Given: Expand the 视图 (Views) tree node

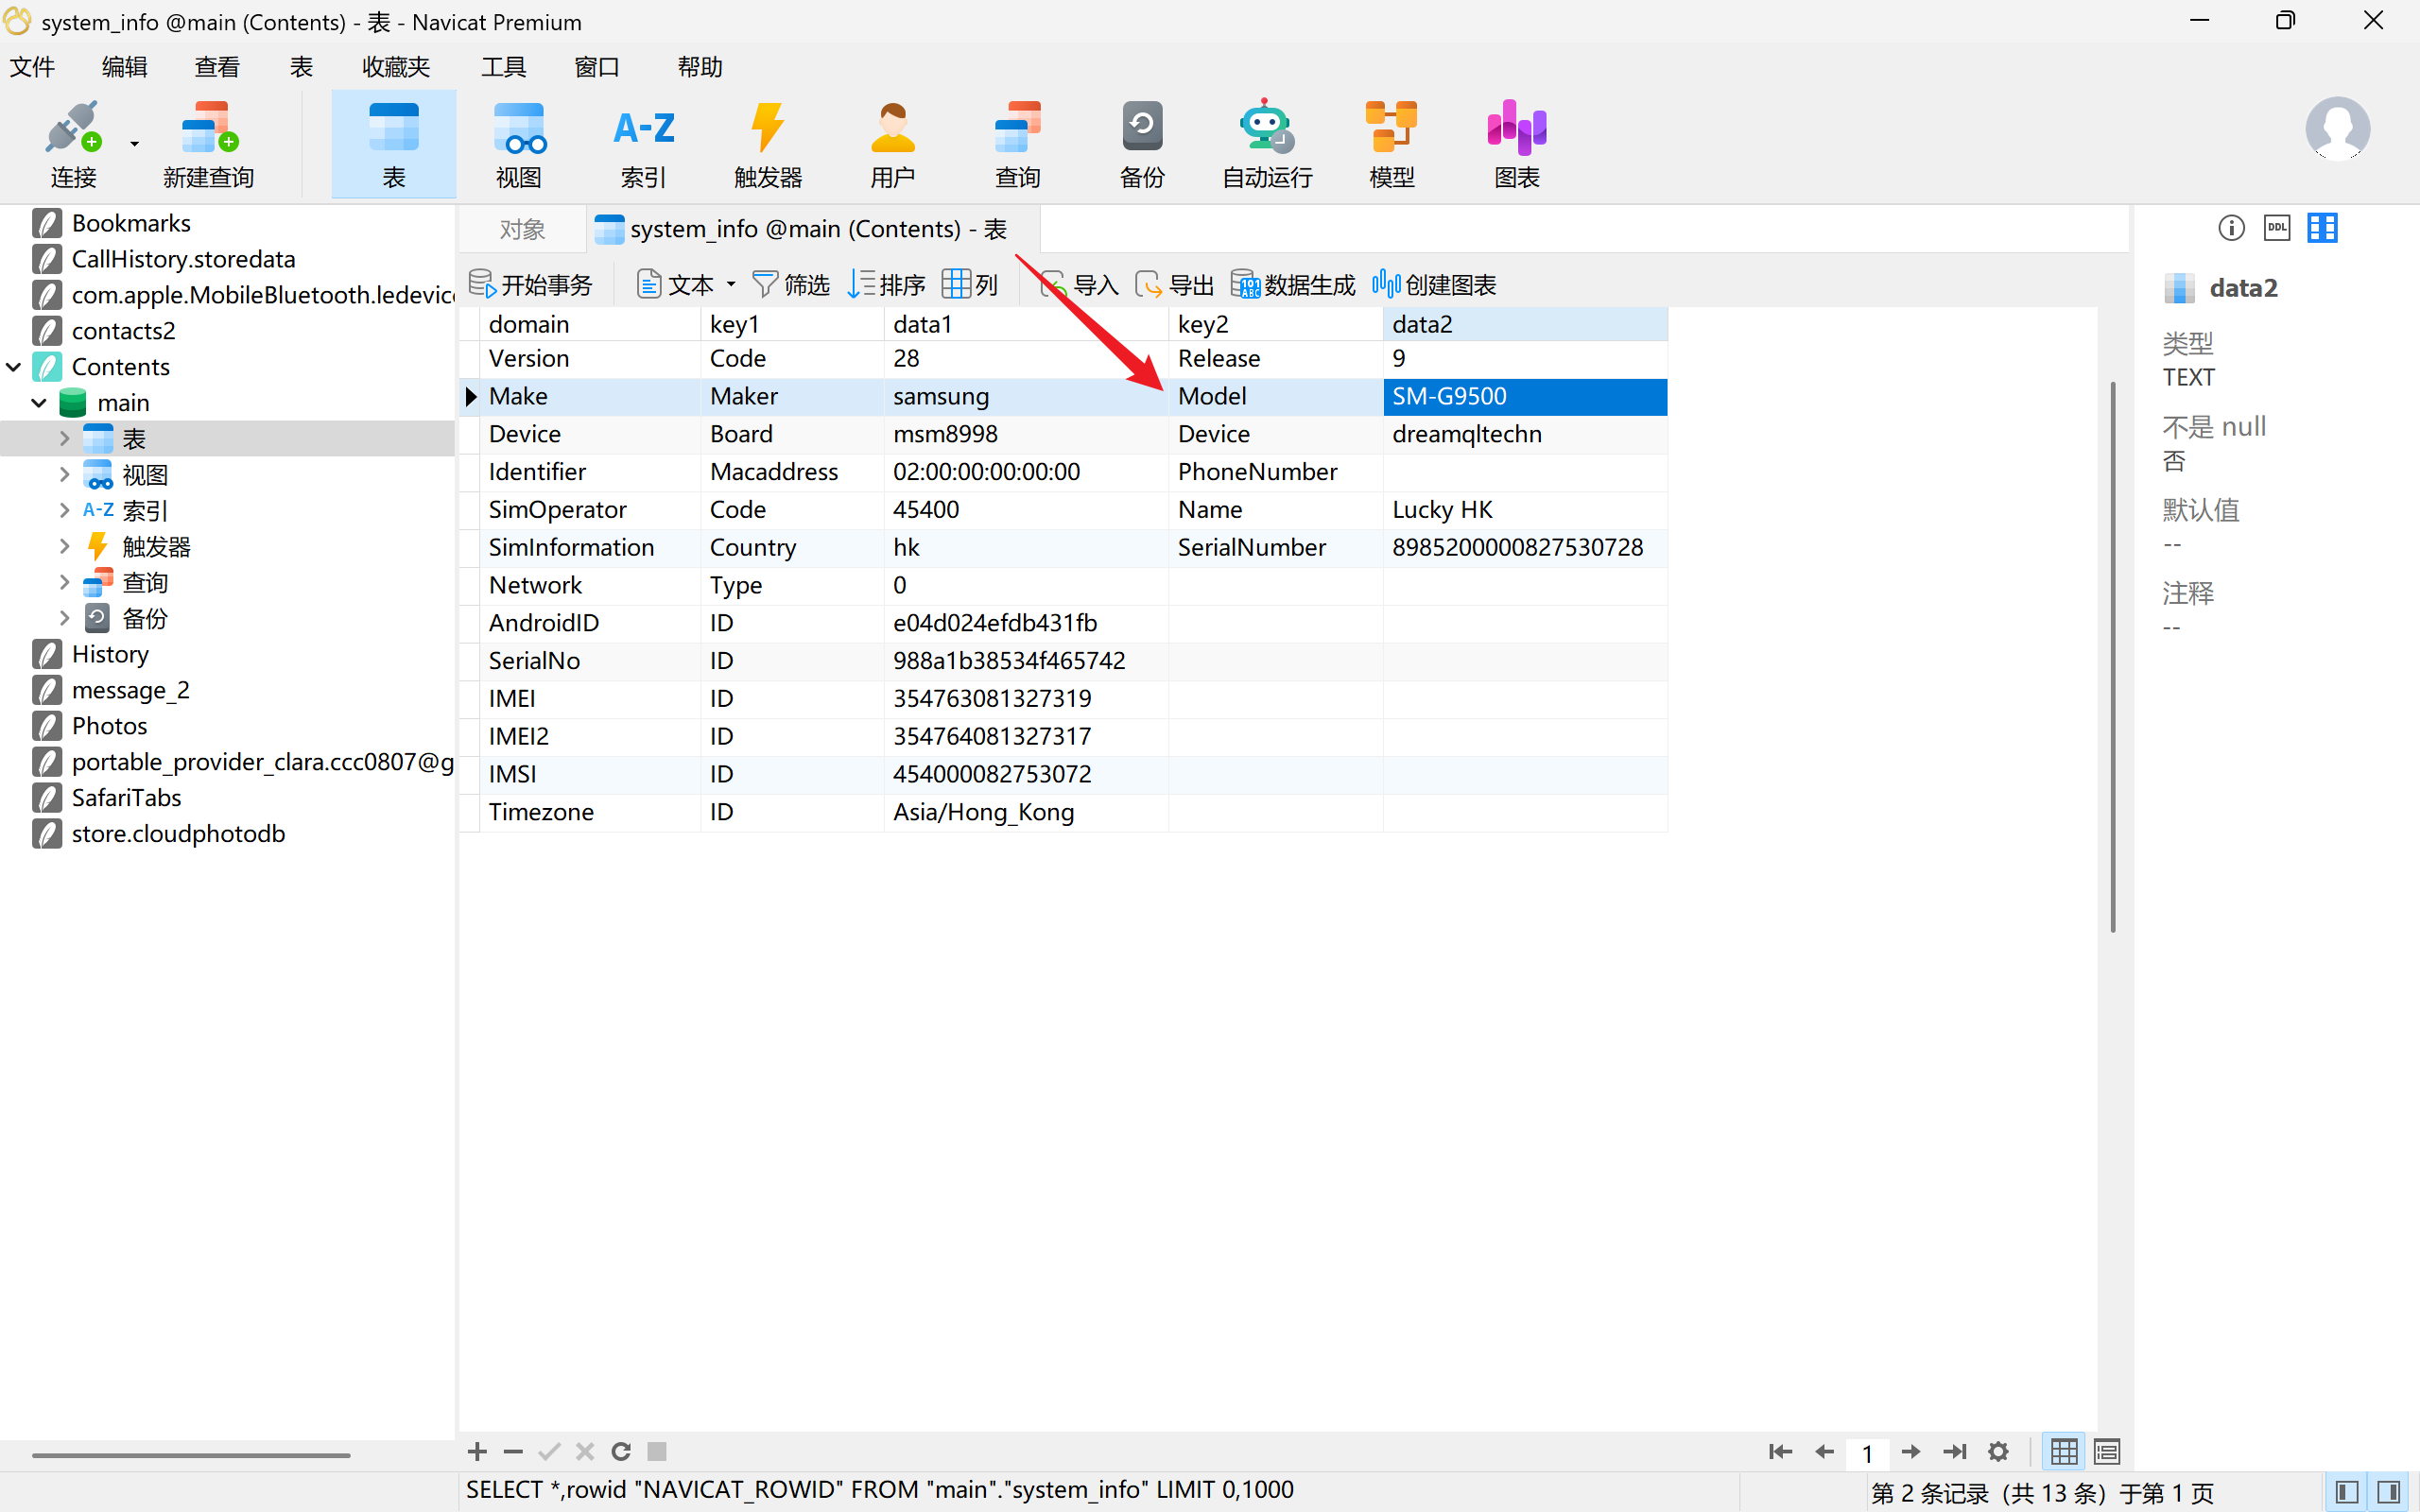Looking at the screenshot, I should 64,475.
